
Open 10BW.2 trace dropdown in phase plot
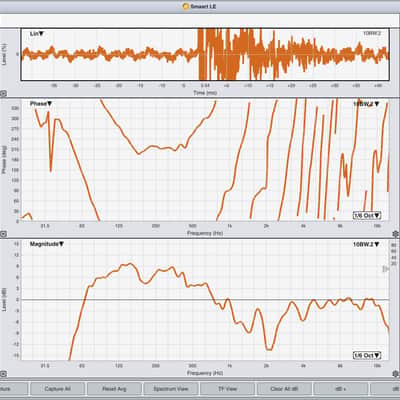tap(366, 104)
